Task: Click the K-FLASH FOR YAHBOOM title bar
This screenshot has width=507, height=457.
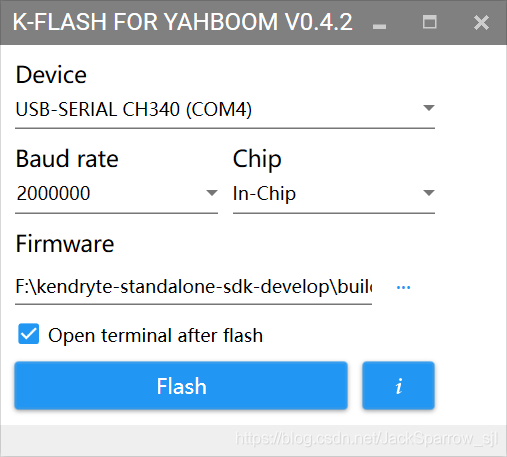Action: [182, 22]
